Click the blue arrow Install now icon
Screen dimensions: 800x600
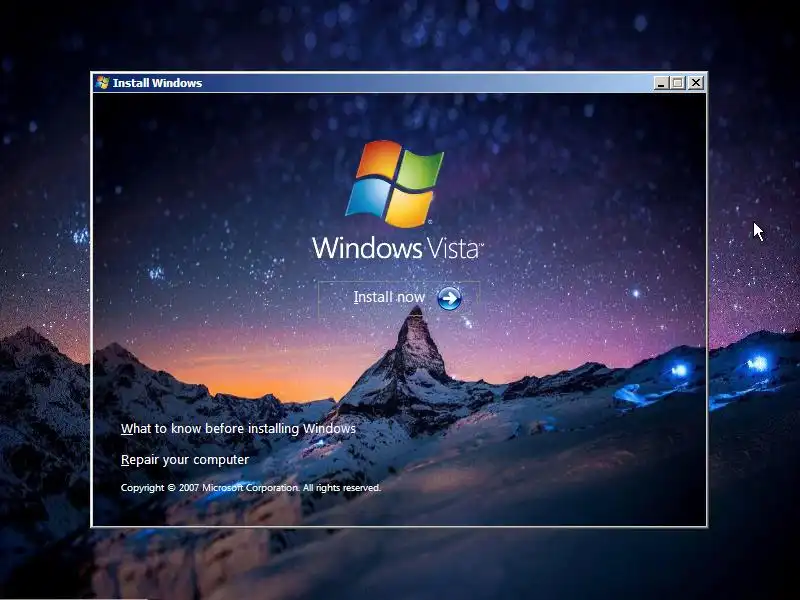449,298
